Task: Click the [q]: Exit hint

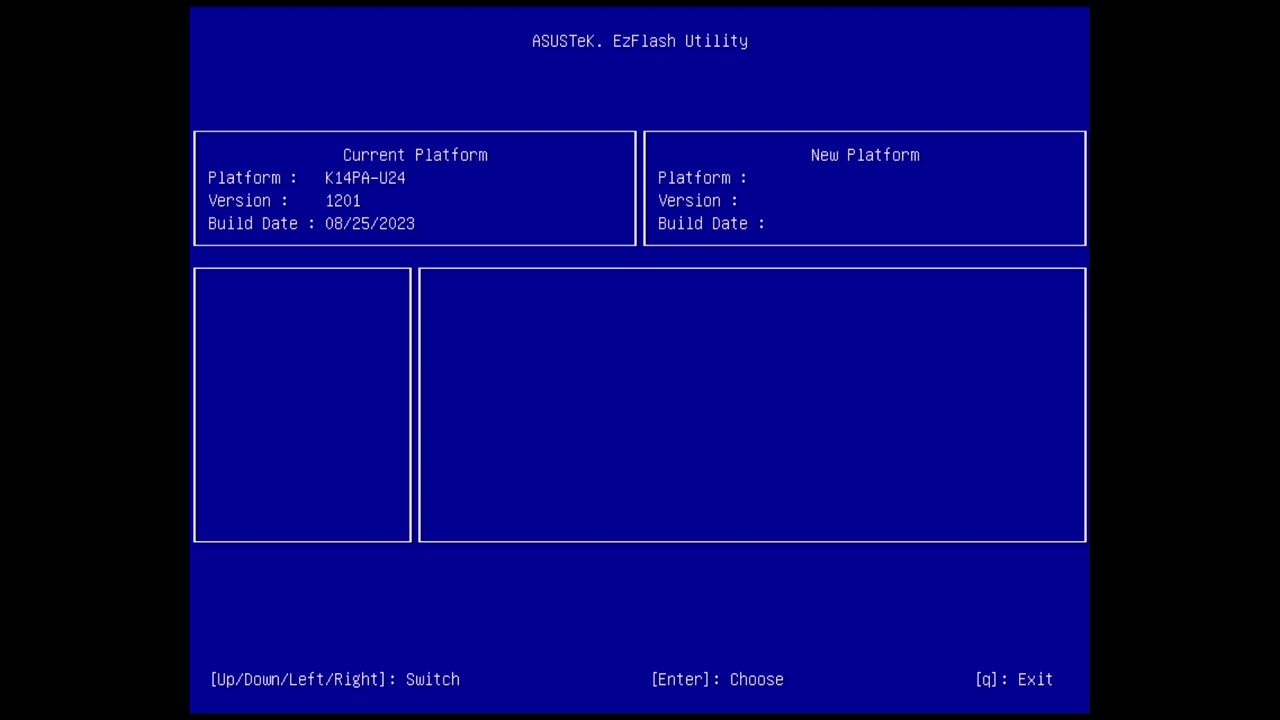Action: click(x=1014, y=680)
